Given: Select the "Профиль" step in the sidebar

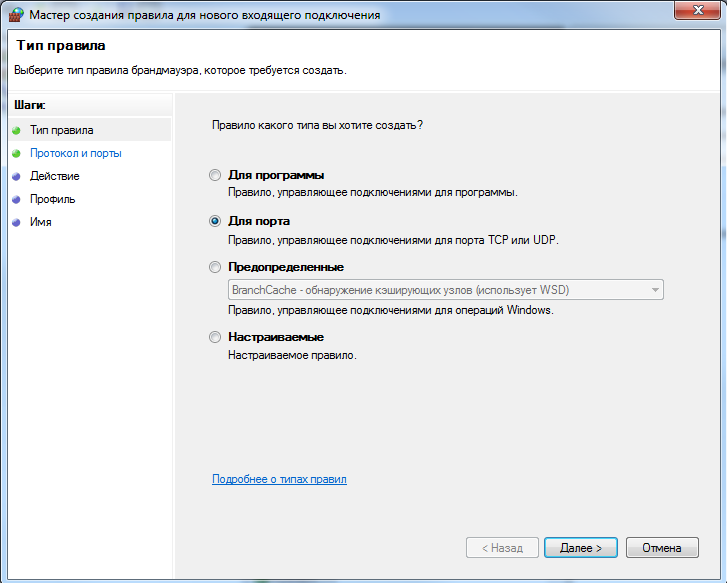Looking at the screenshot, I should point(52,199).
